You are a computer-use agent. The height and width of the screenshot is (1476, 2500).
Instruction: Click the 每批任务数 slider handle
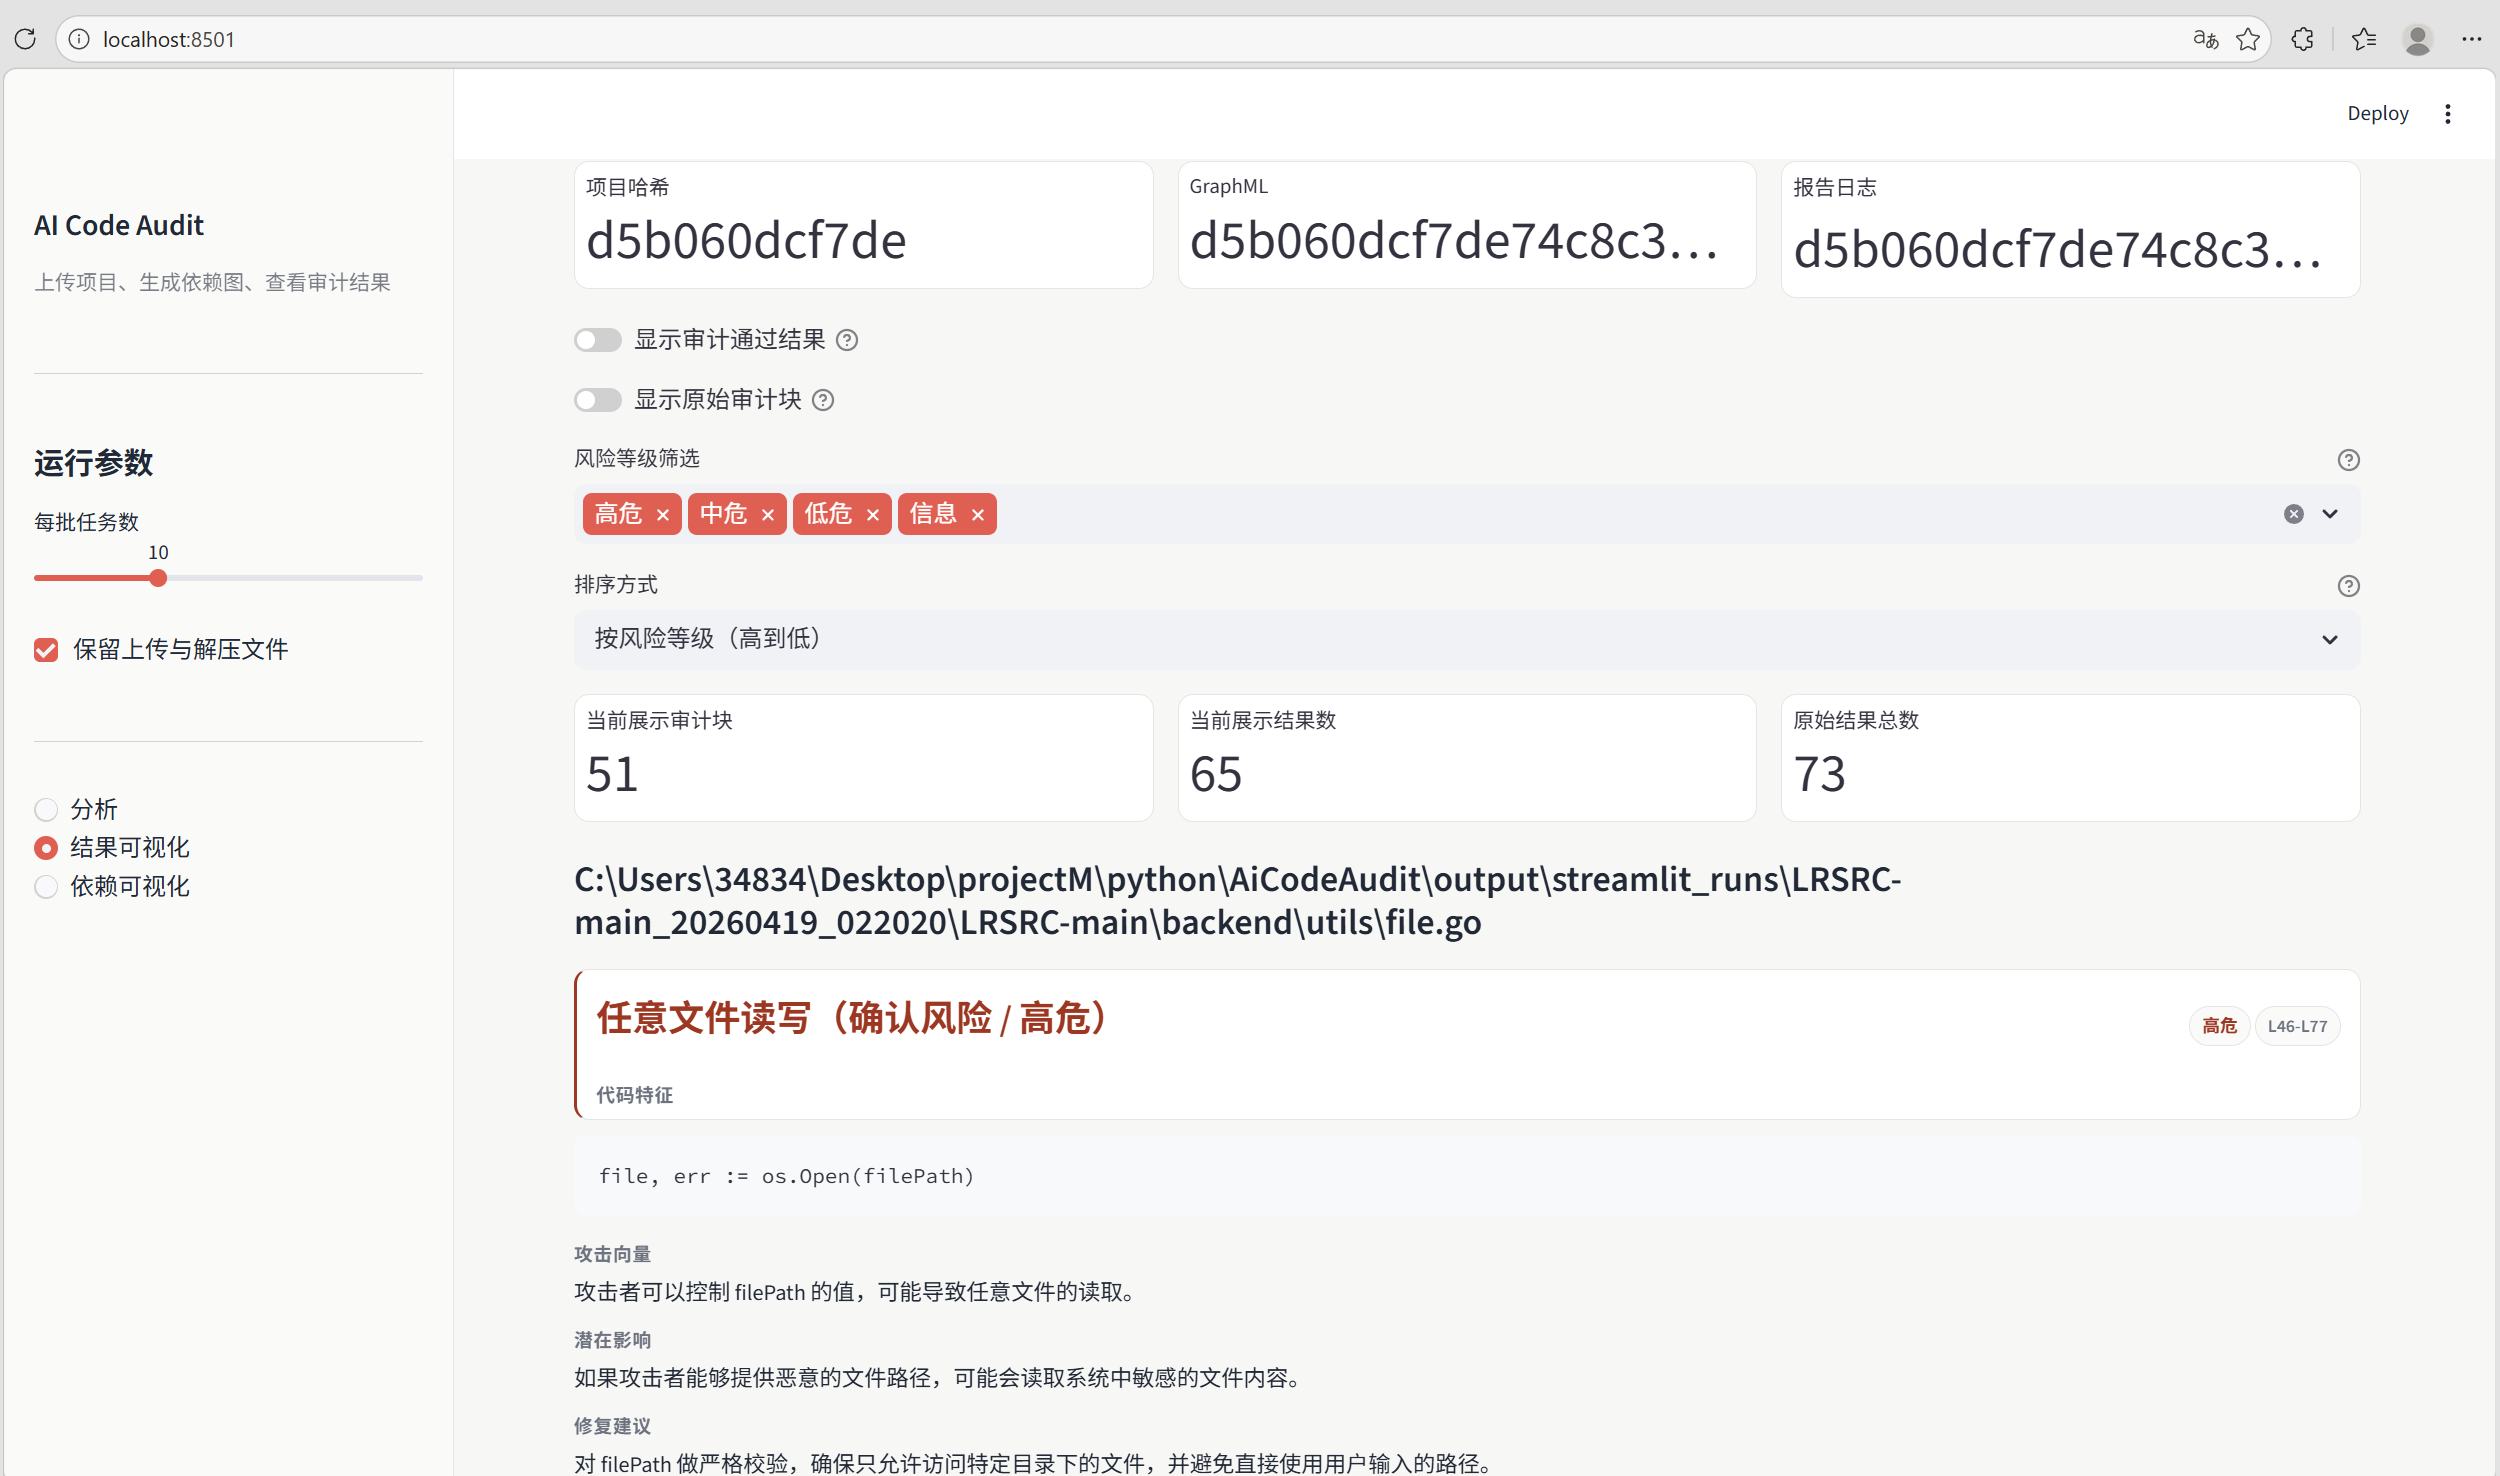coord(158,578)
